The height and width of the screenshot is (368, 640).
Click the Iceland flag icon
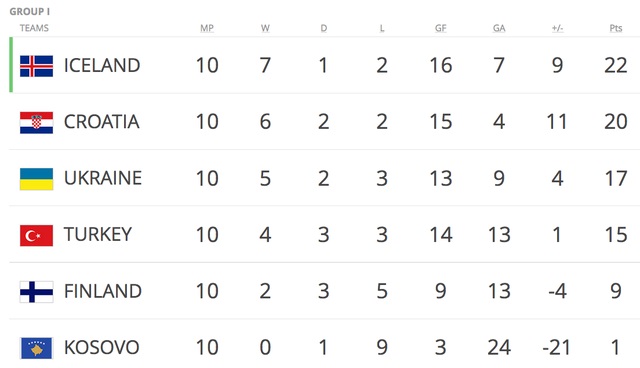[36, 66]
